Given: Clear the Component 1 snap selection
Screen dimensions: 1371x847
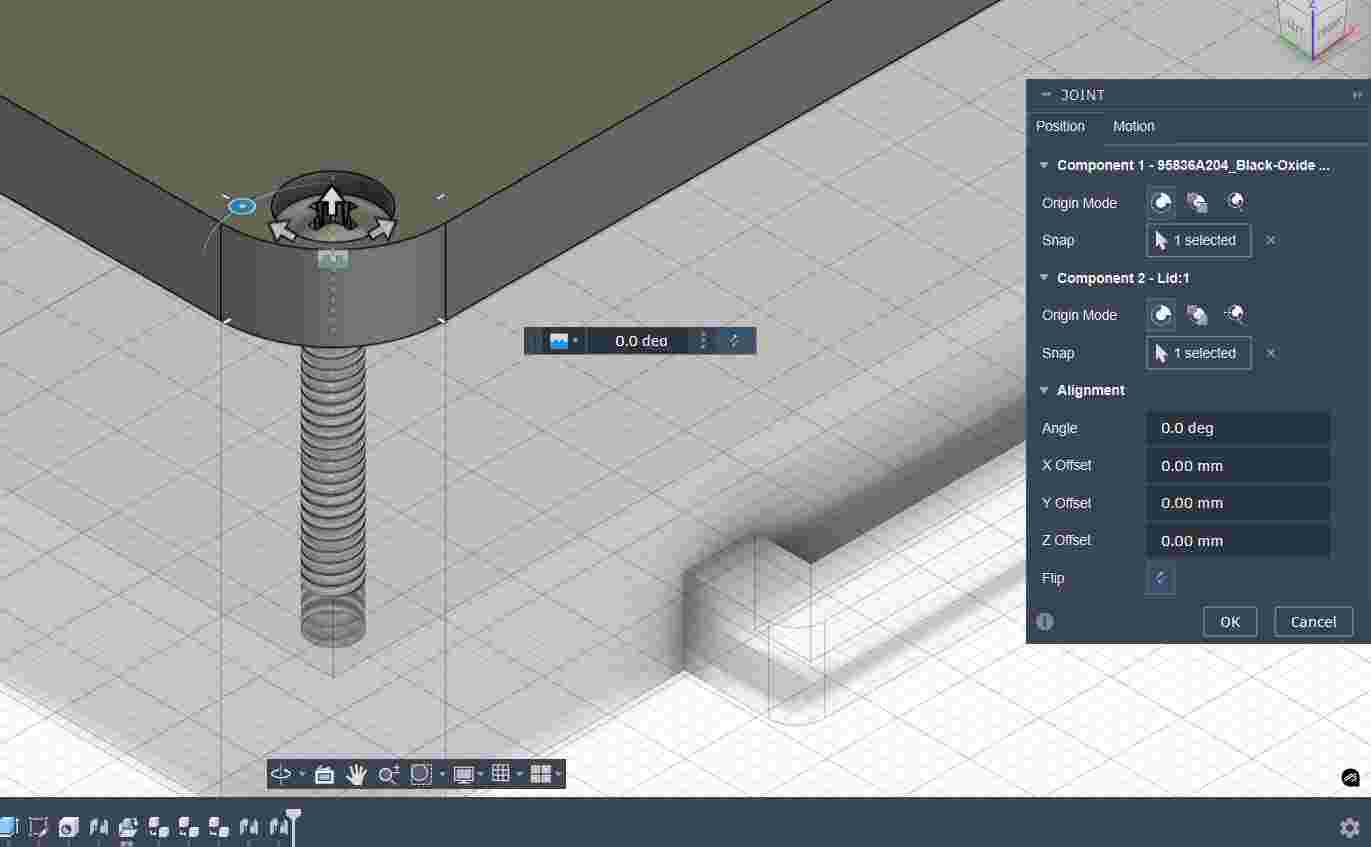Looking at the screenshot, I should (1271, 240).
